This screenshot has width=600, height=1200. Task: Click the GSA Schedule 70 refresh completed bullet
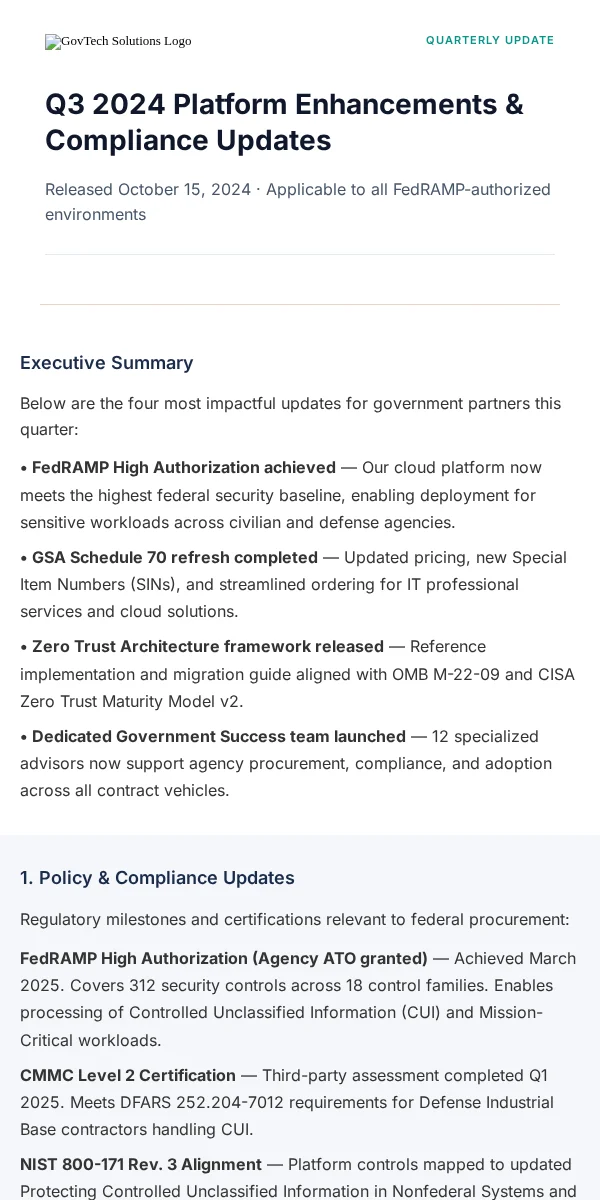coord(293,584)
